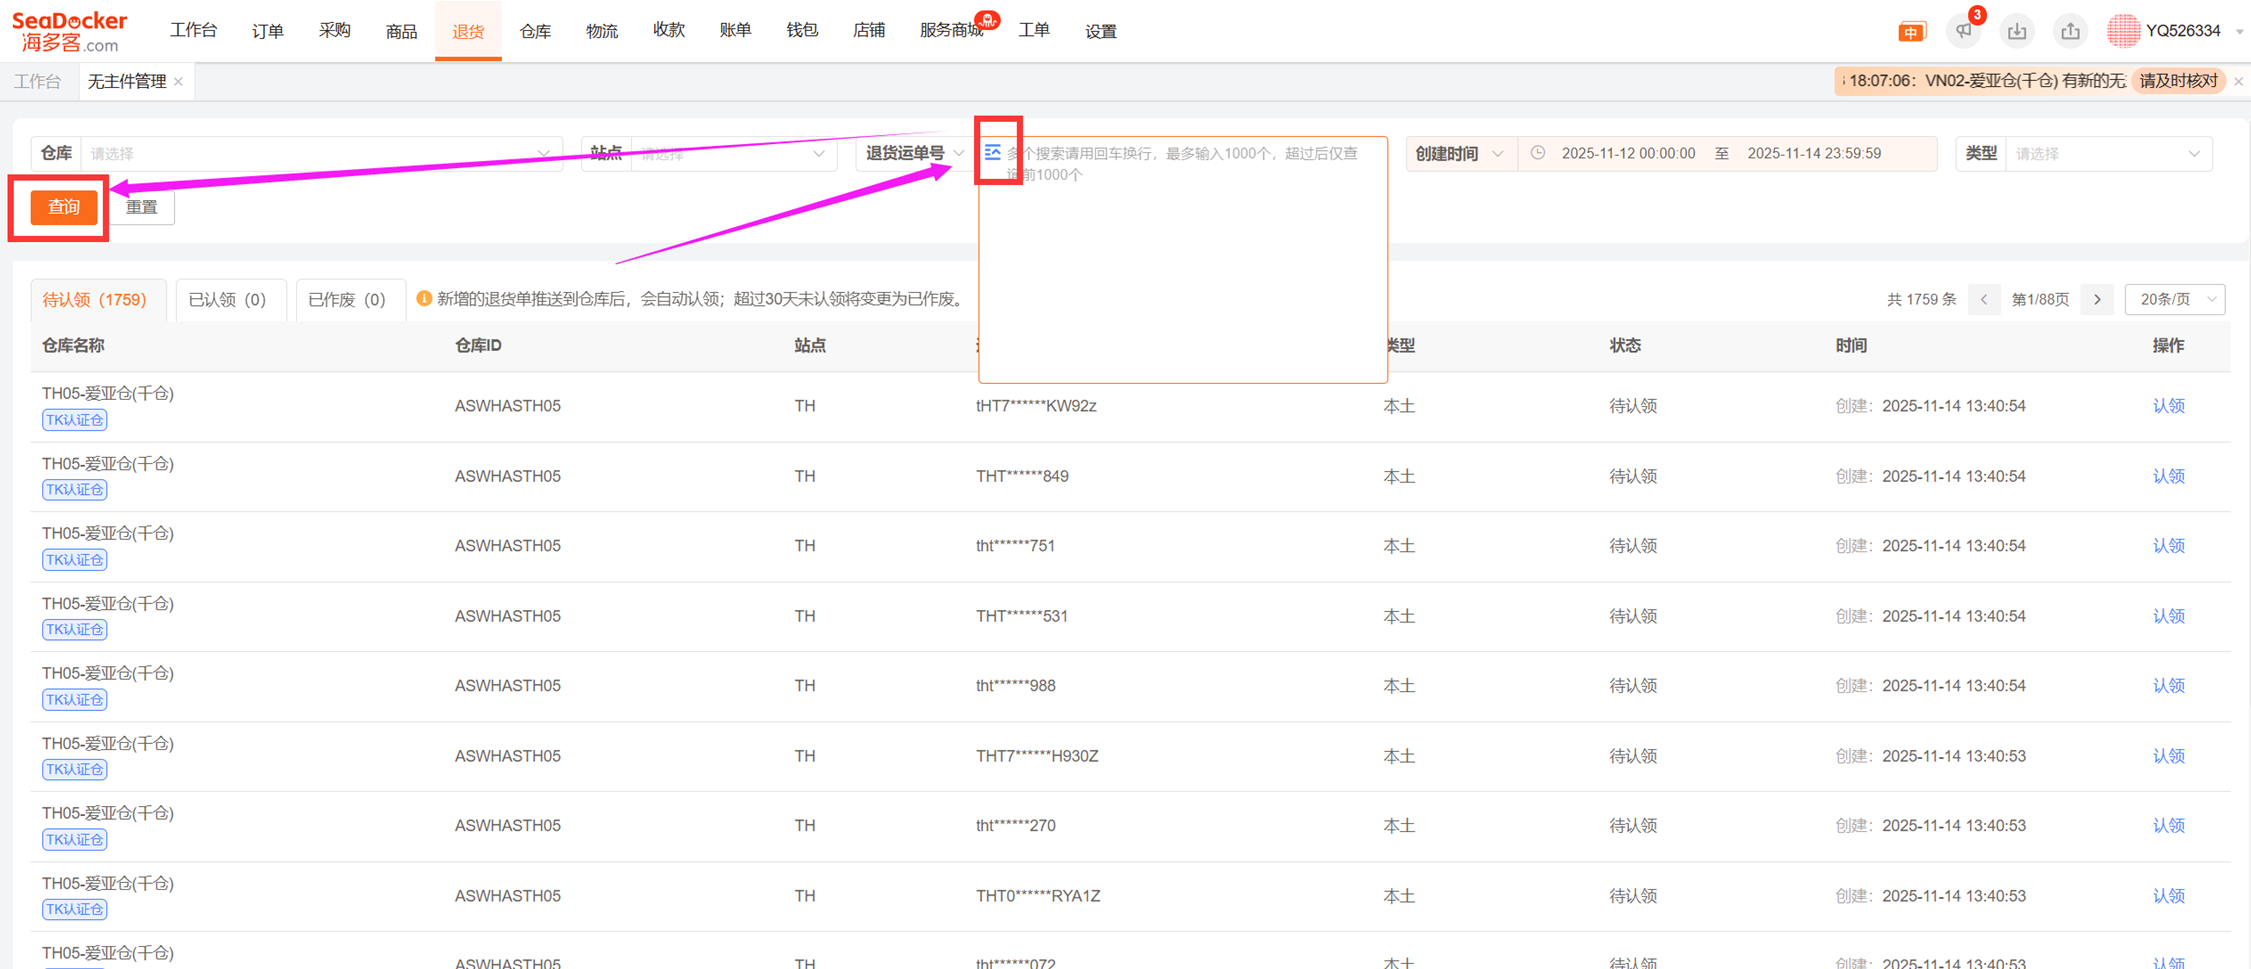Open the 仓库 dropdown selector
Screen dimensions: 2251x969
click(320, 154)
